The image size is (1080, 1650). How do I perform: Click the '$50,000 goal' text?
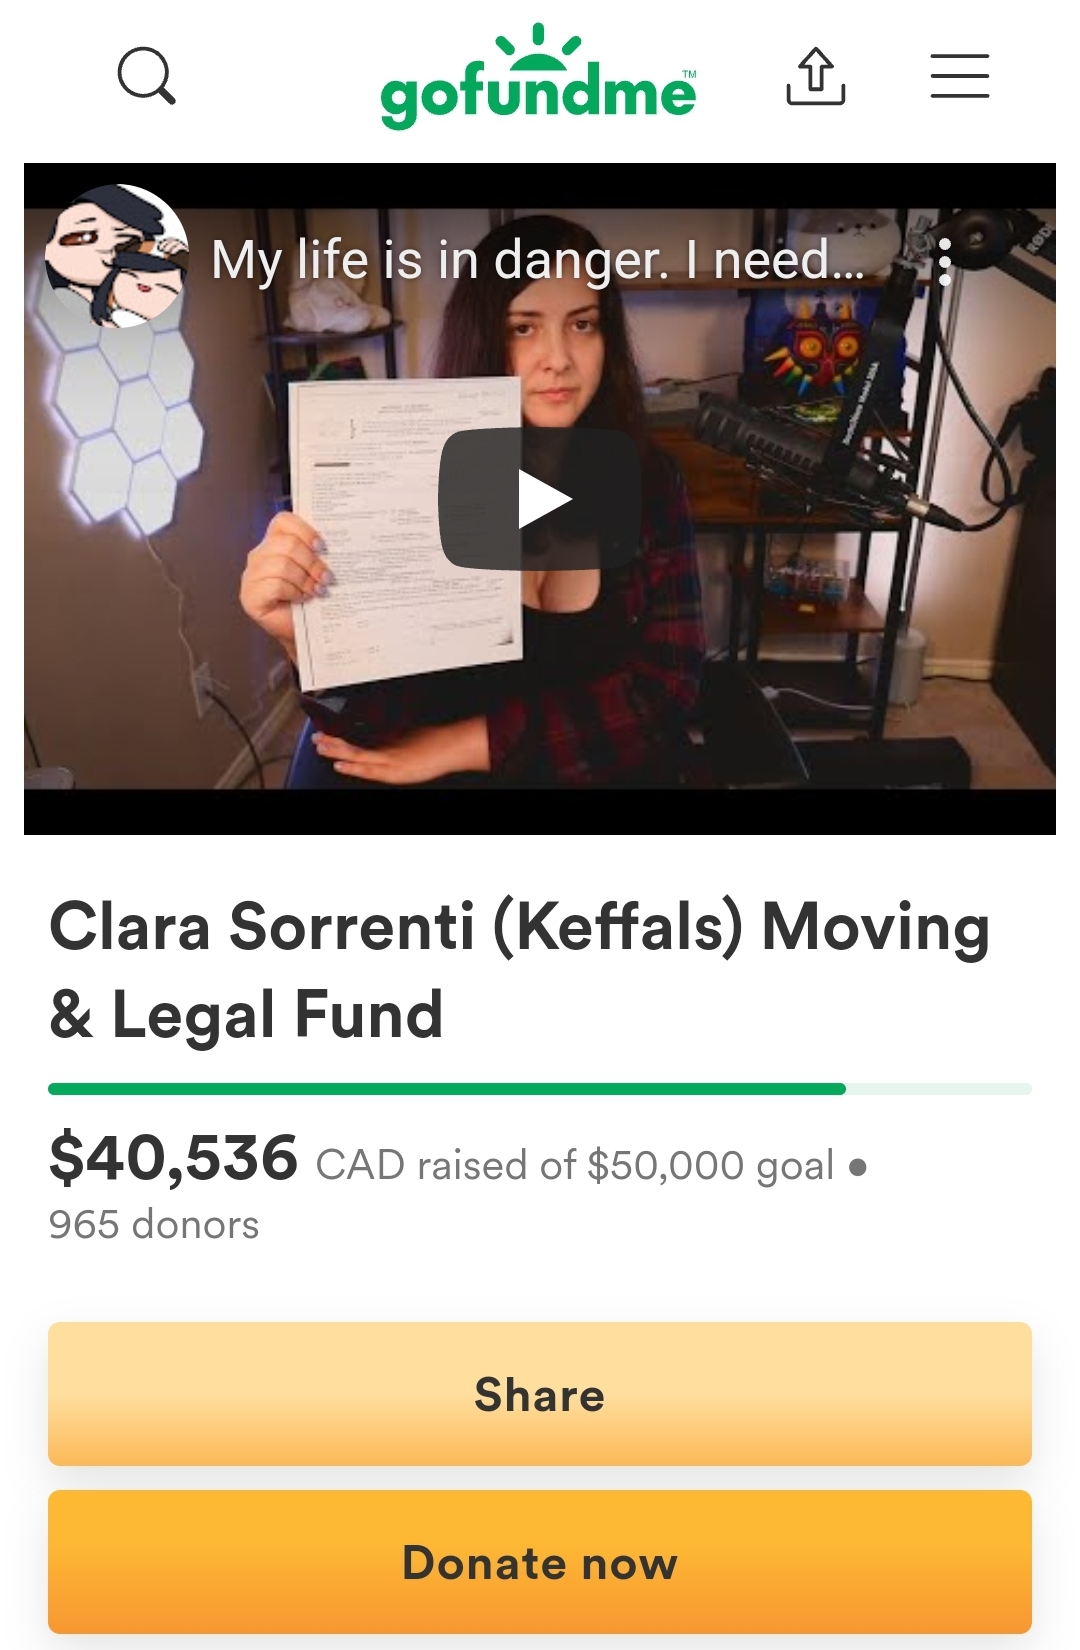click(710, 1165)
